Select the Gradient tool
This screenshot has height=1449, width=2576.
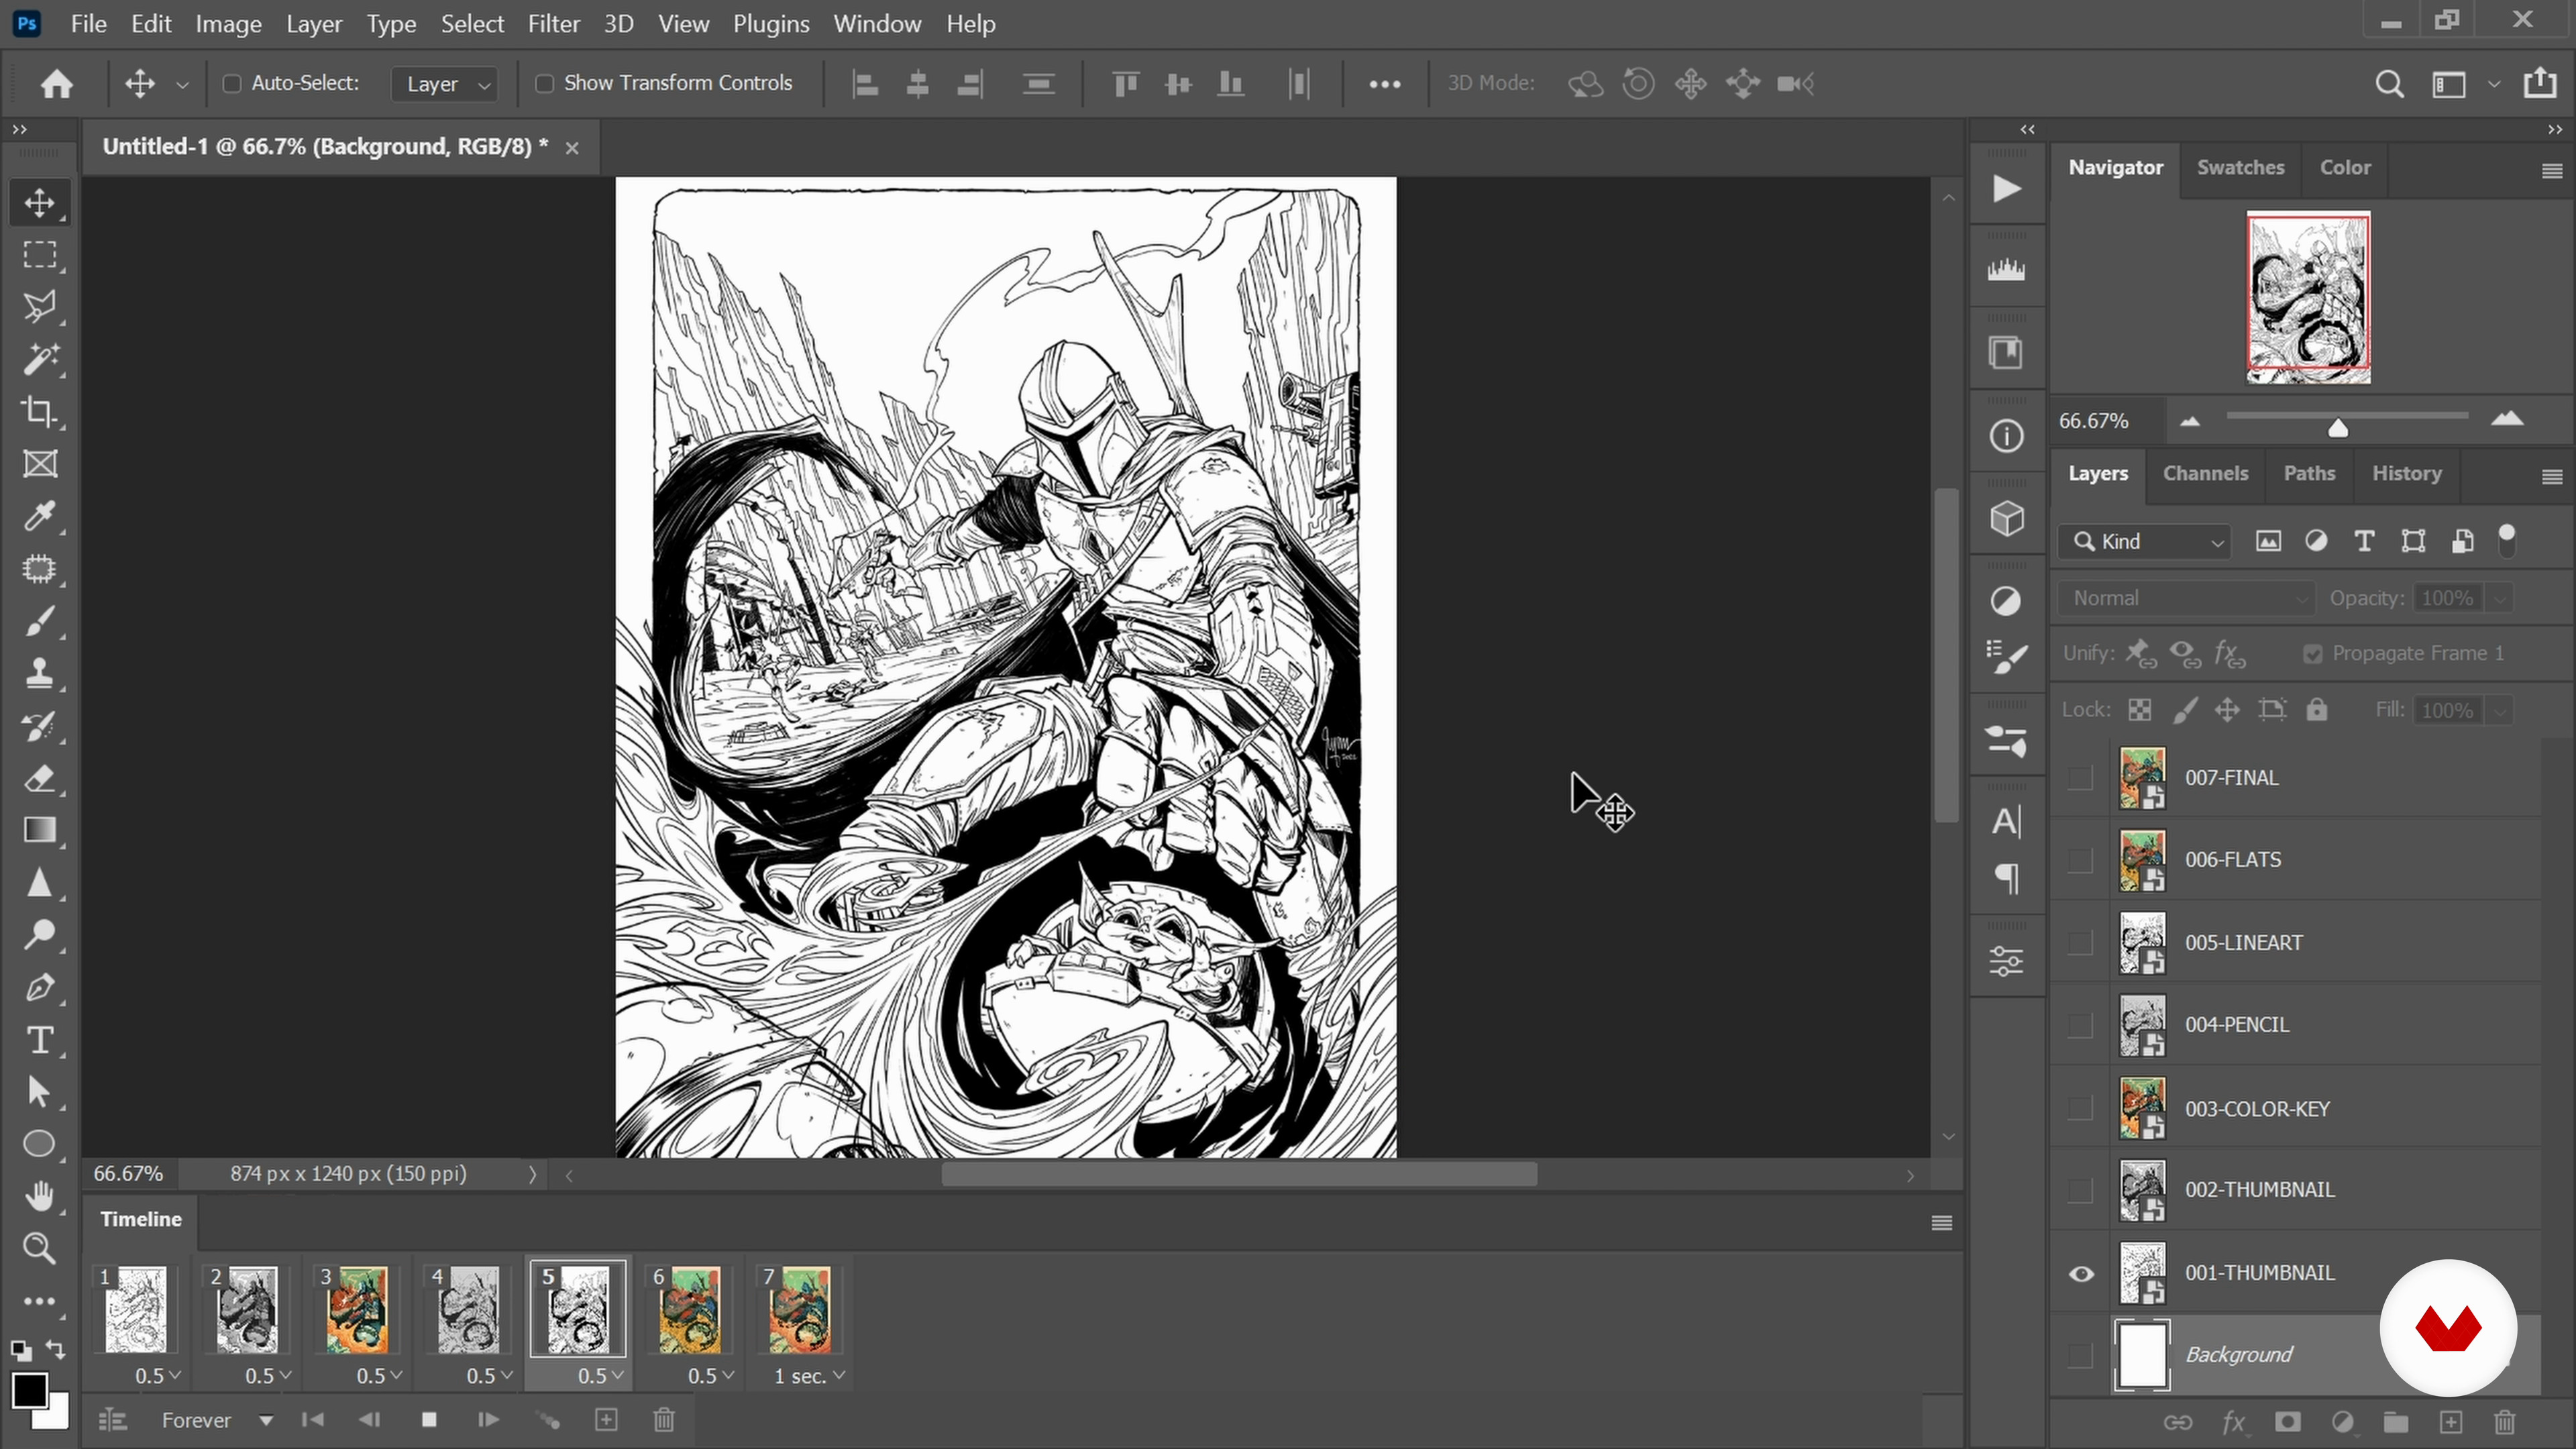[x=40, y=830]
